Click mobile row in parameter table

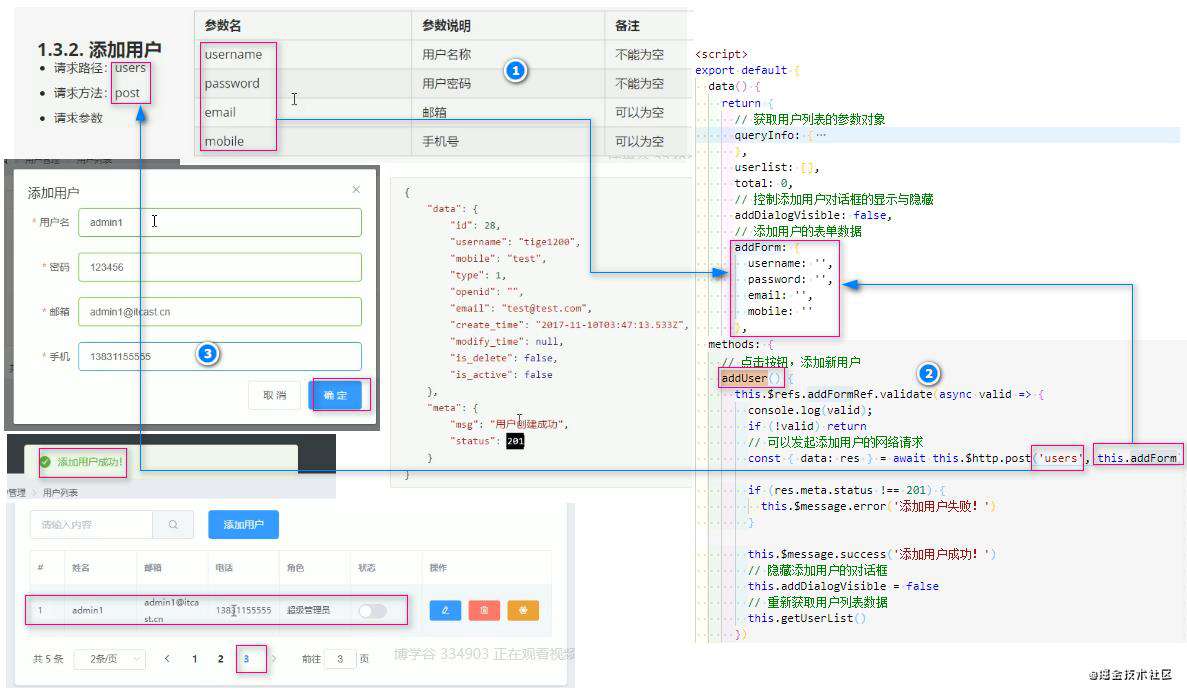point(444,141)
